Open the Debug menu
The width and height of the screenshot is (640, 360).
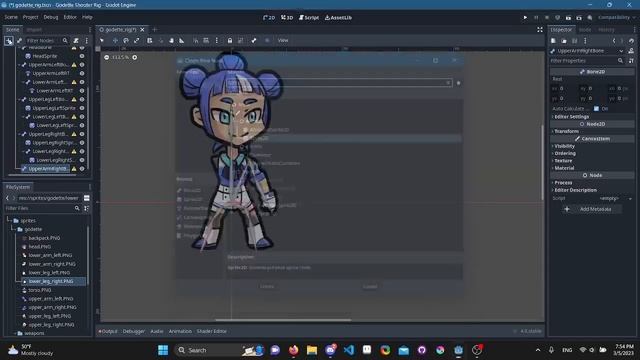[51, 17]
